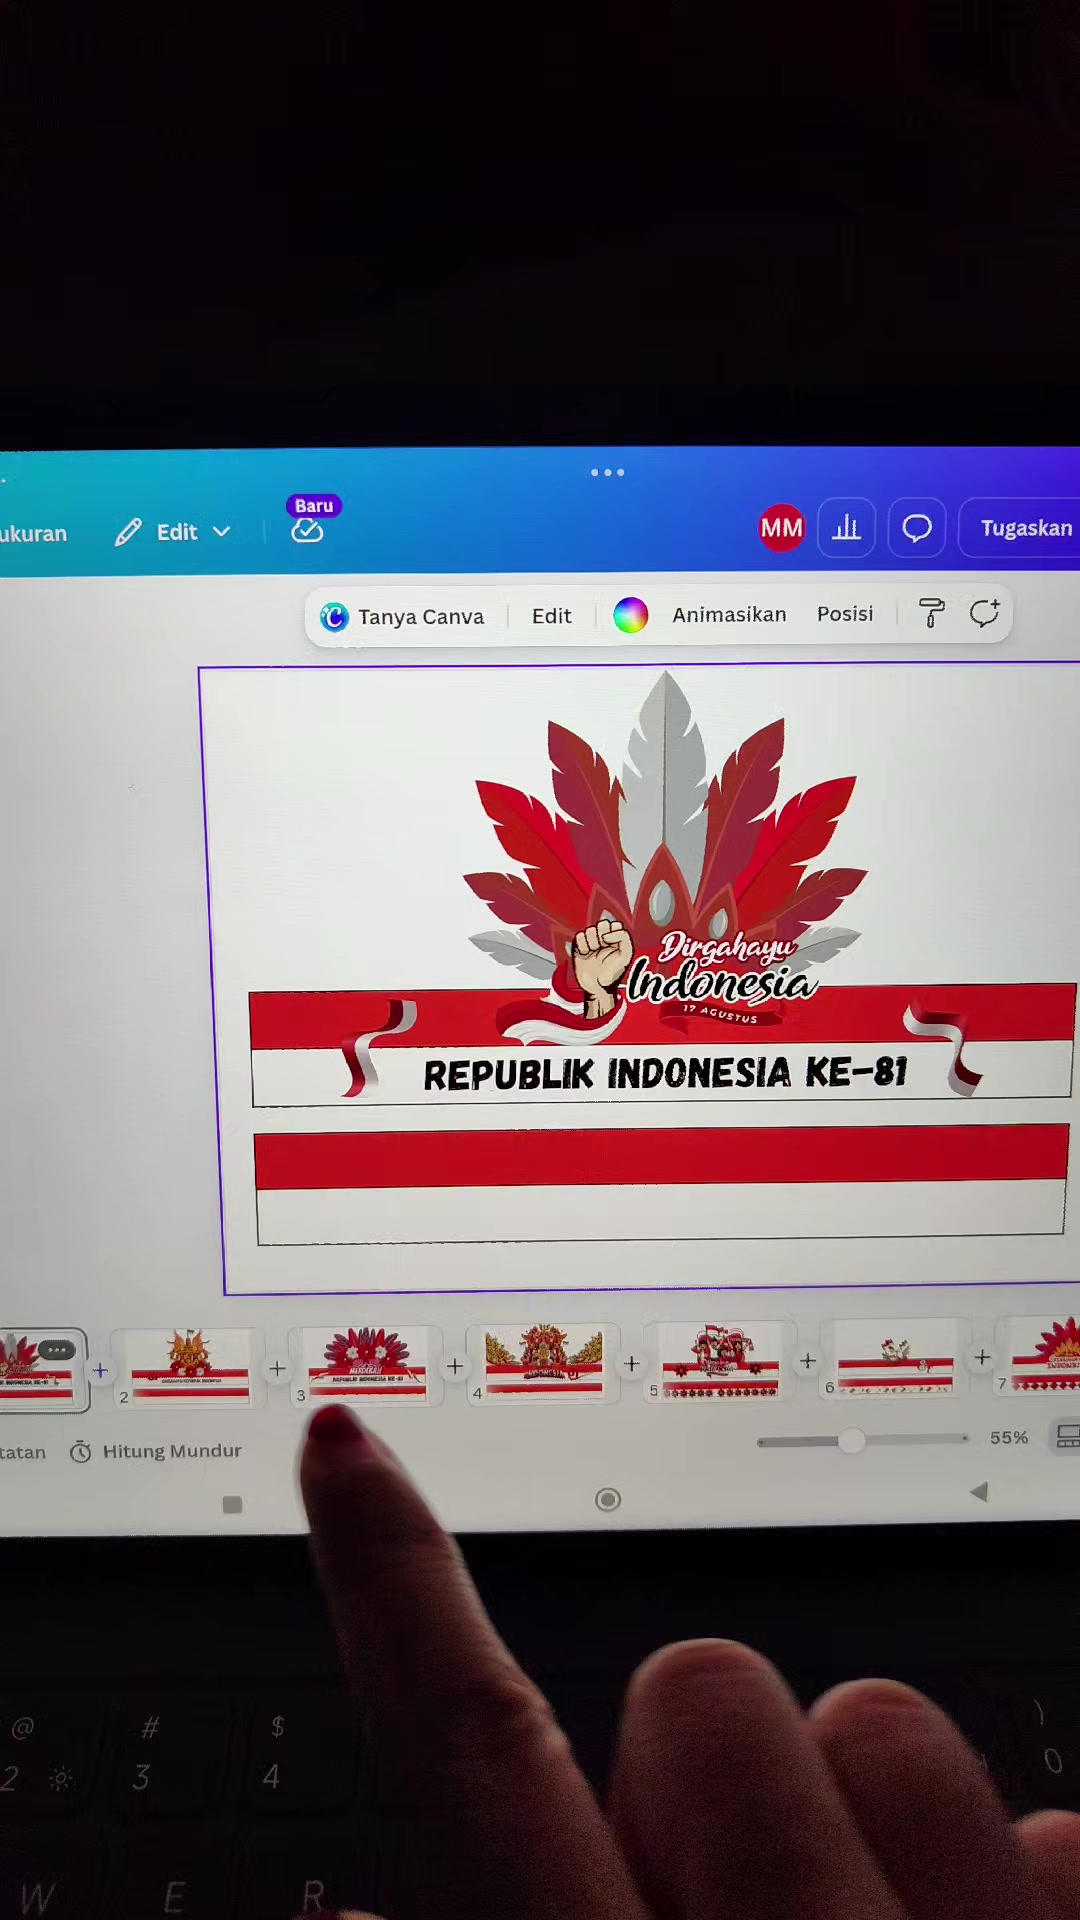Add page between pages 1 and 2
This screenshot has width=1080, height=1920.
(100, 1370)
